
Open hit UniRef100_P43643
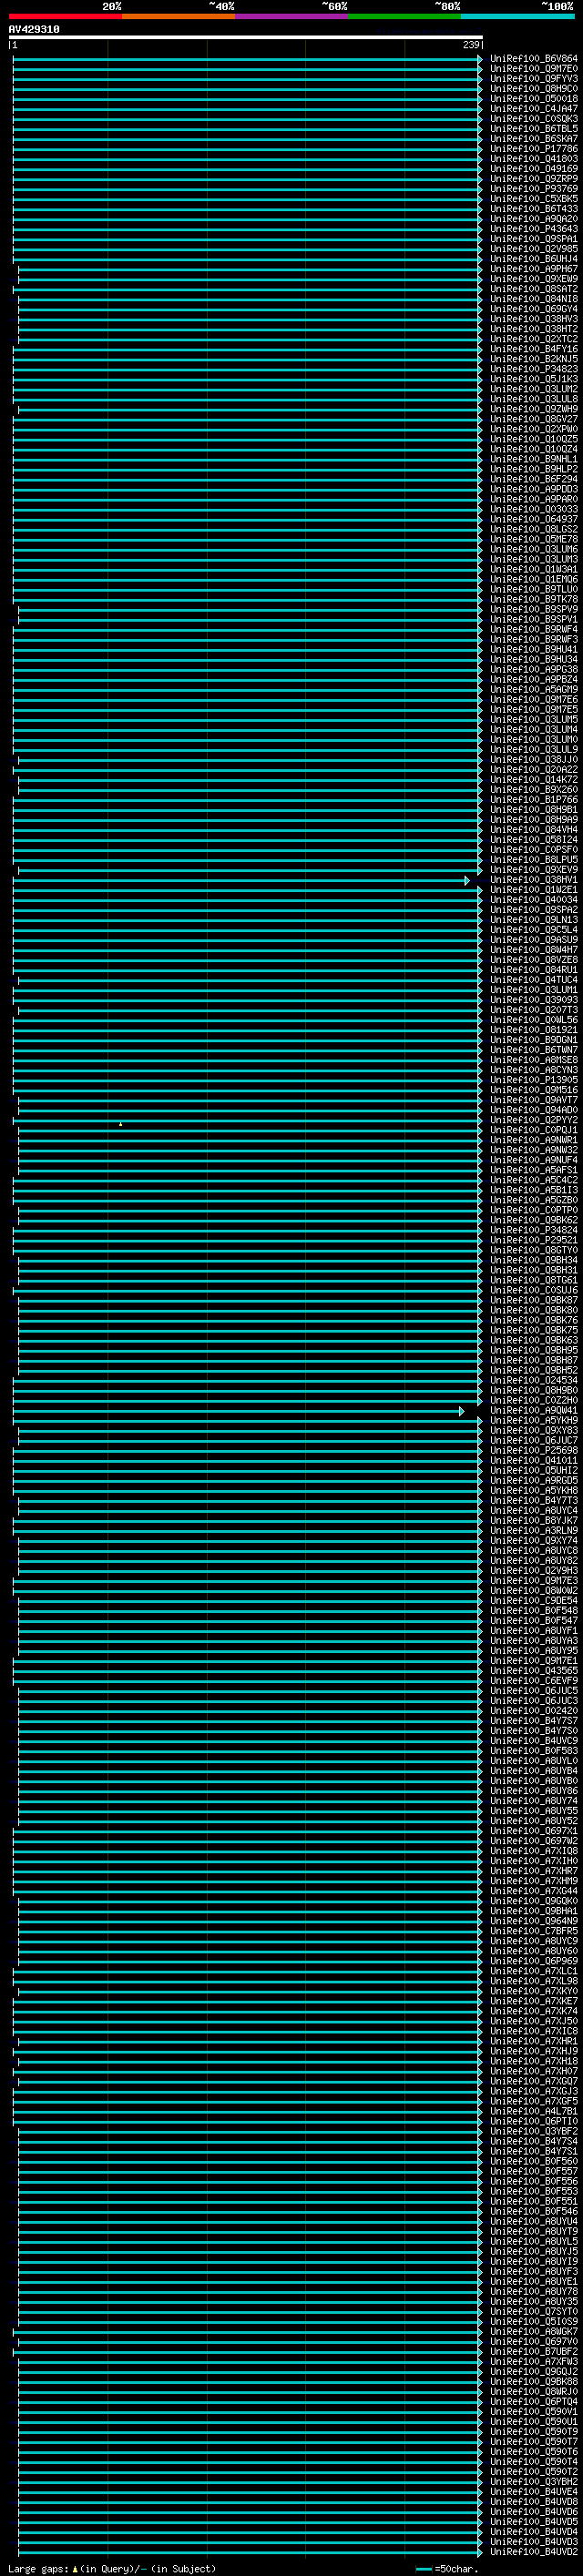tap(534, 229)
